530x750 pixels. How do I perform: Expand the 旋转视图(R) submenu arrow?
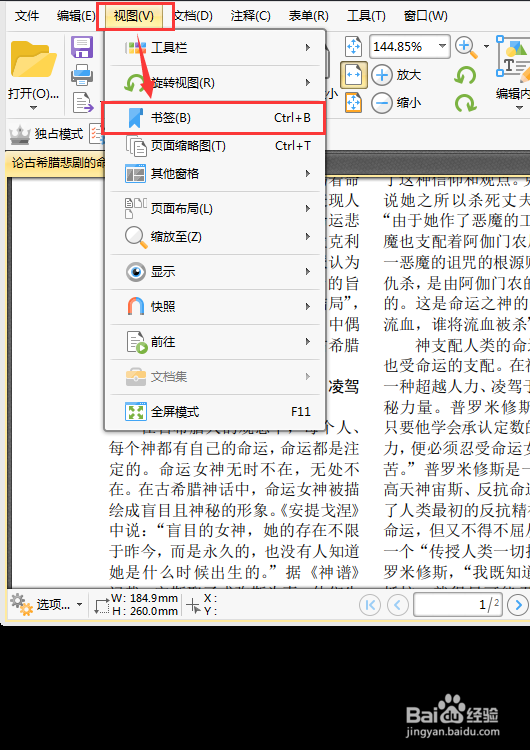[308, 83]
